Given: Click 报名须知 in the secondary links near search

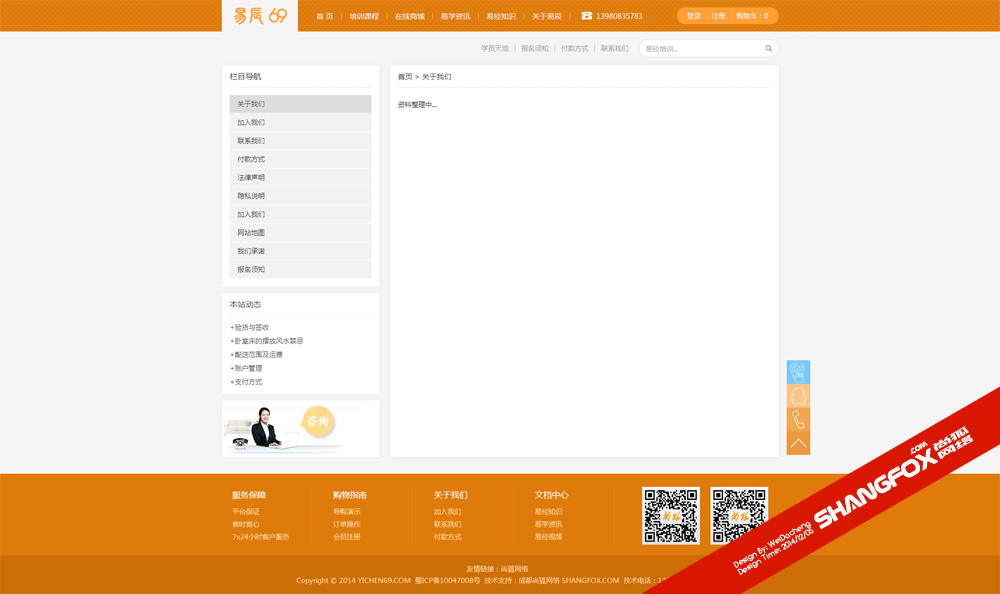Looking at the screenshot, I should (534, 48).
